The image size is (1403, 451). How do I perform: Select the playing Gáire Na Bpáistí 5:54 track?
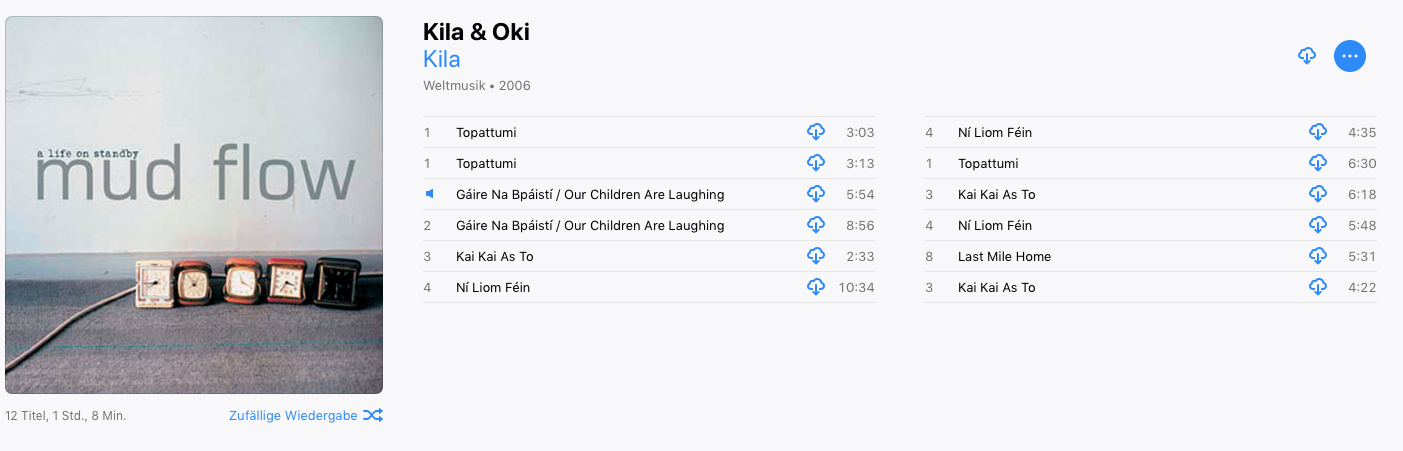coord(590,194)
